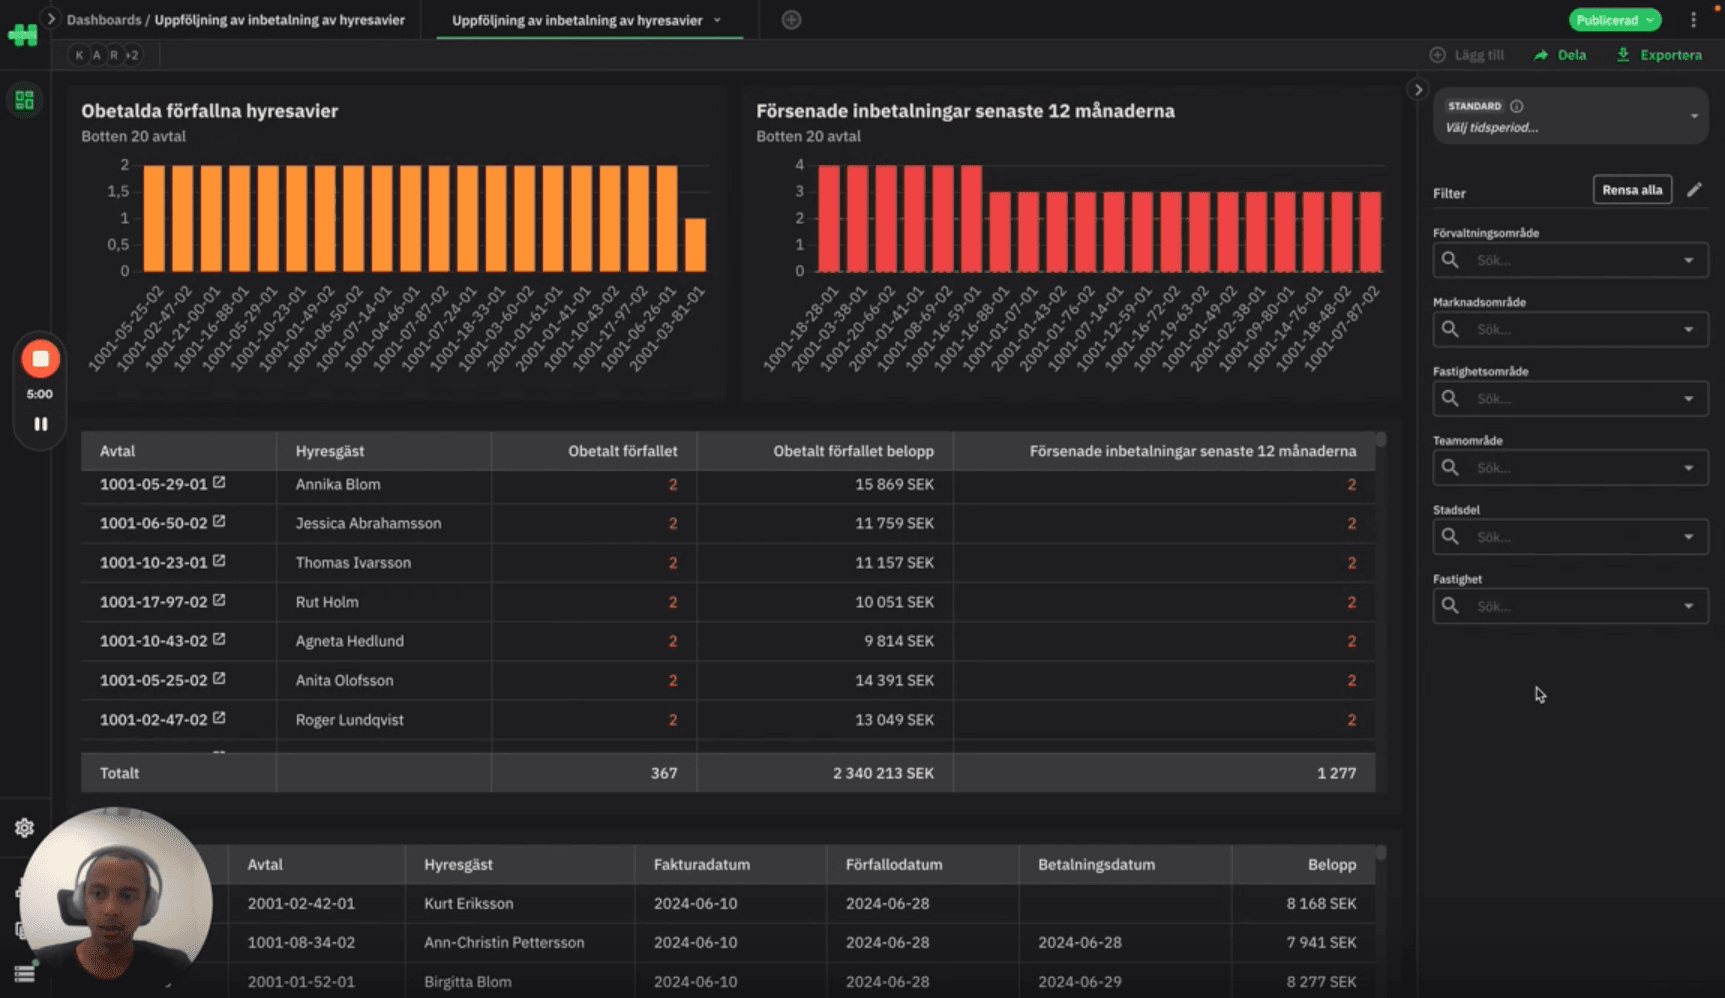Open external link for contract 1001-10-43-02
Viewport: 1725px width, 998px height.
point(219,639)
